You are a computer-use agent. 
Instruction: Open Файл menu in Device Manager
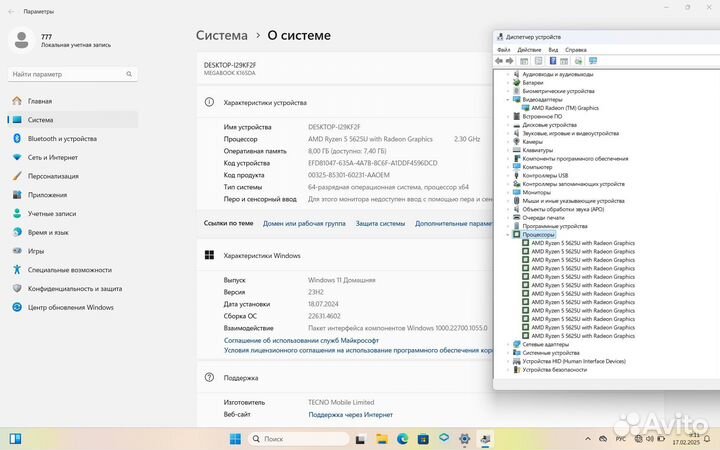point(504,50)
